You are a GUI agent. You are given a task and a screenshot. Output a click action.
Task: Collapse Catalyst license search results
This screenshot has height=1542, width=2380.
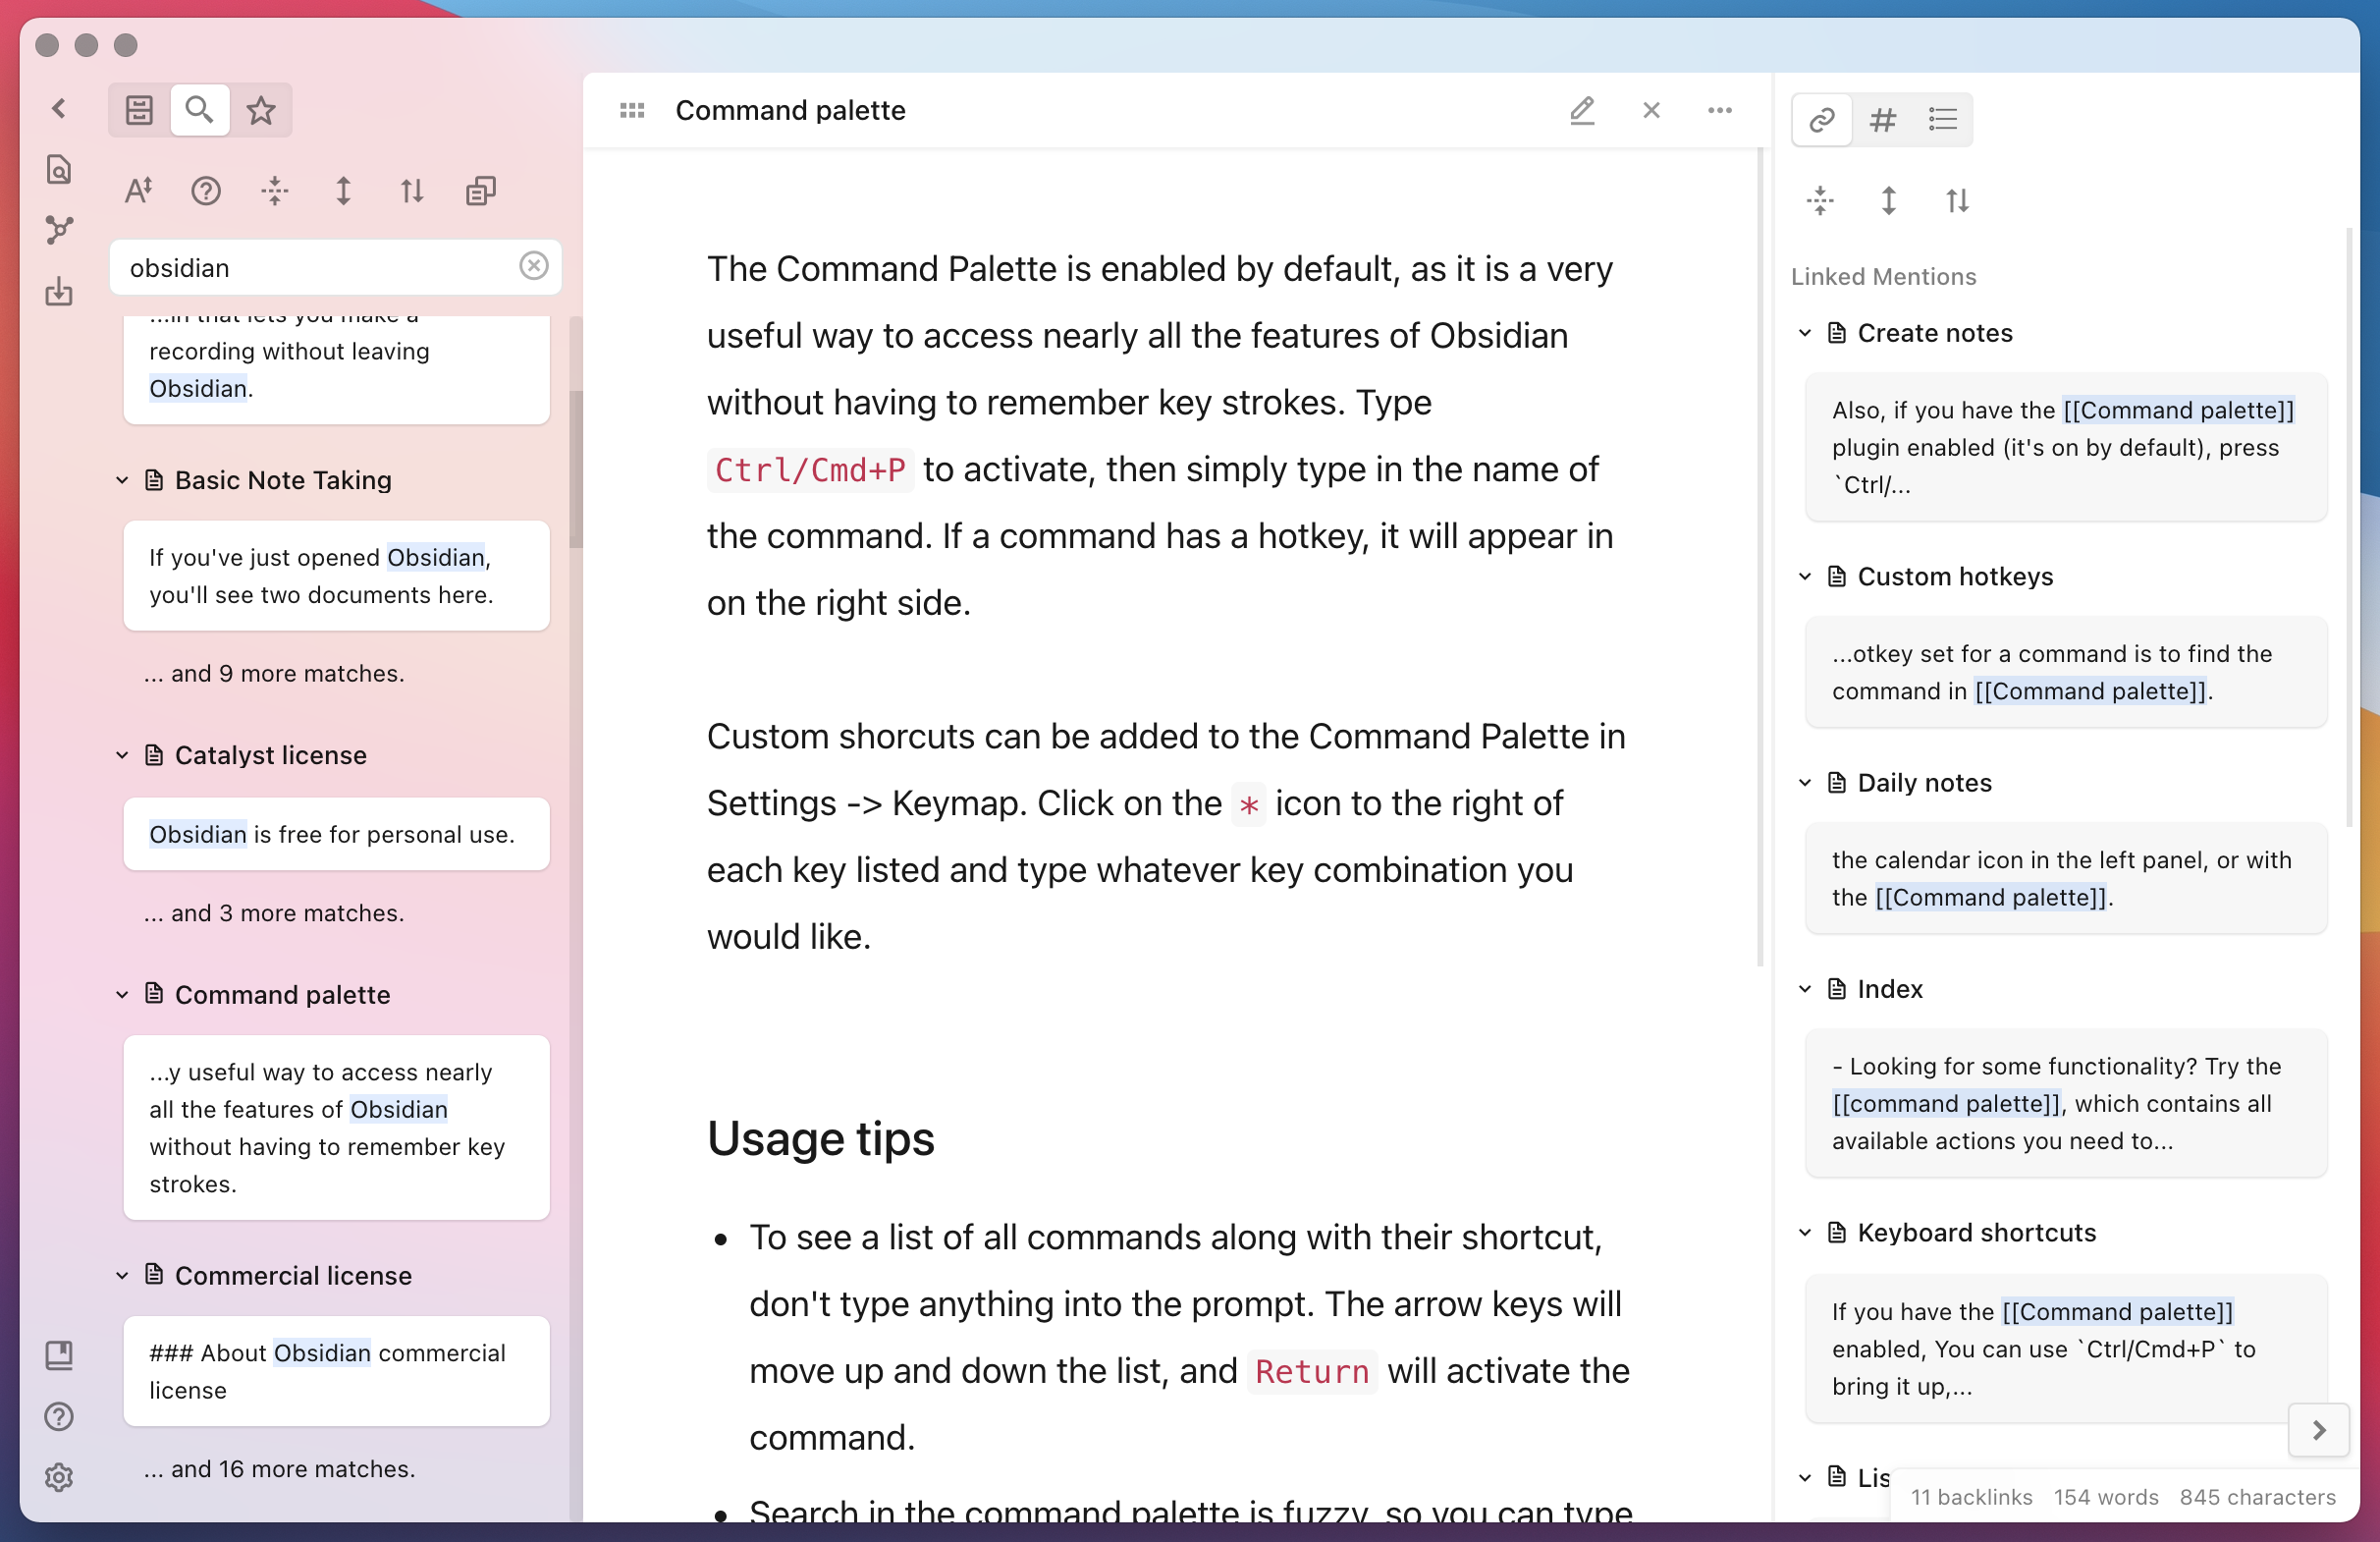tap(122, 755)
